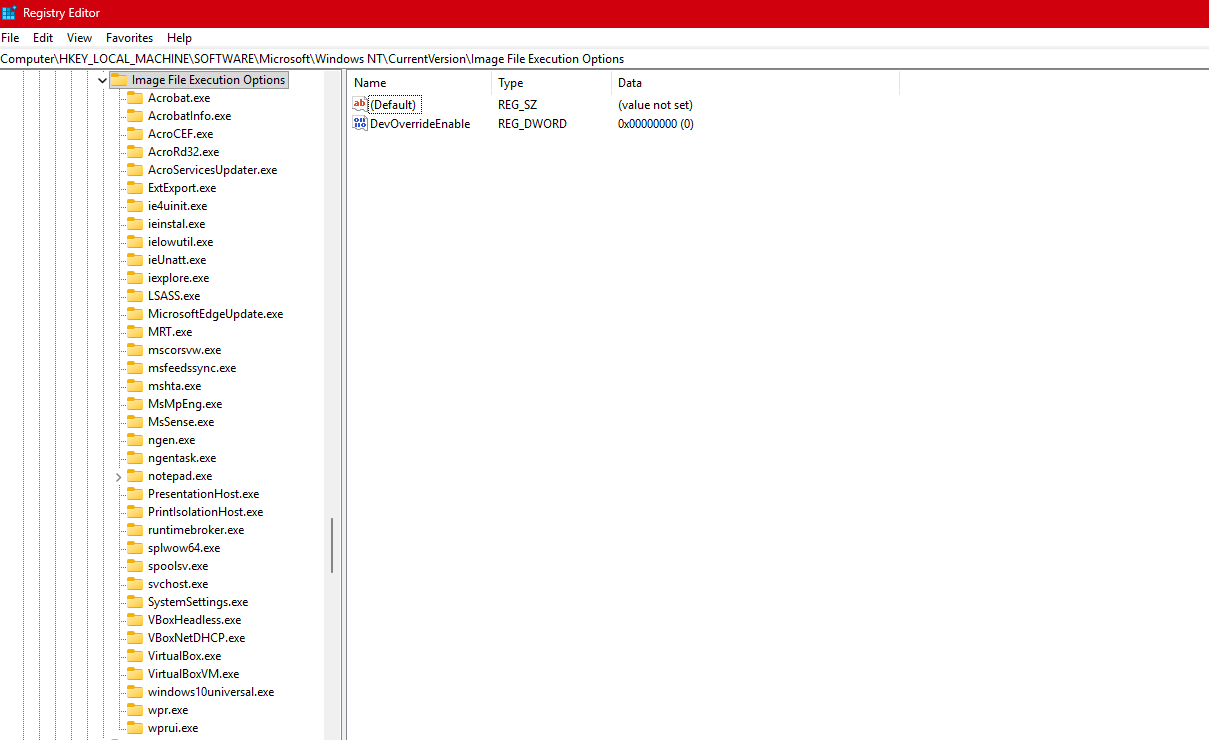The width and height of the screenshot is (1209, 740).
Task: Click the (value not set) data cell
Action: (x=655, y=105)
